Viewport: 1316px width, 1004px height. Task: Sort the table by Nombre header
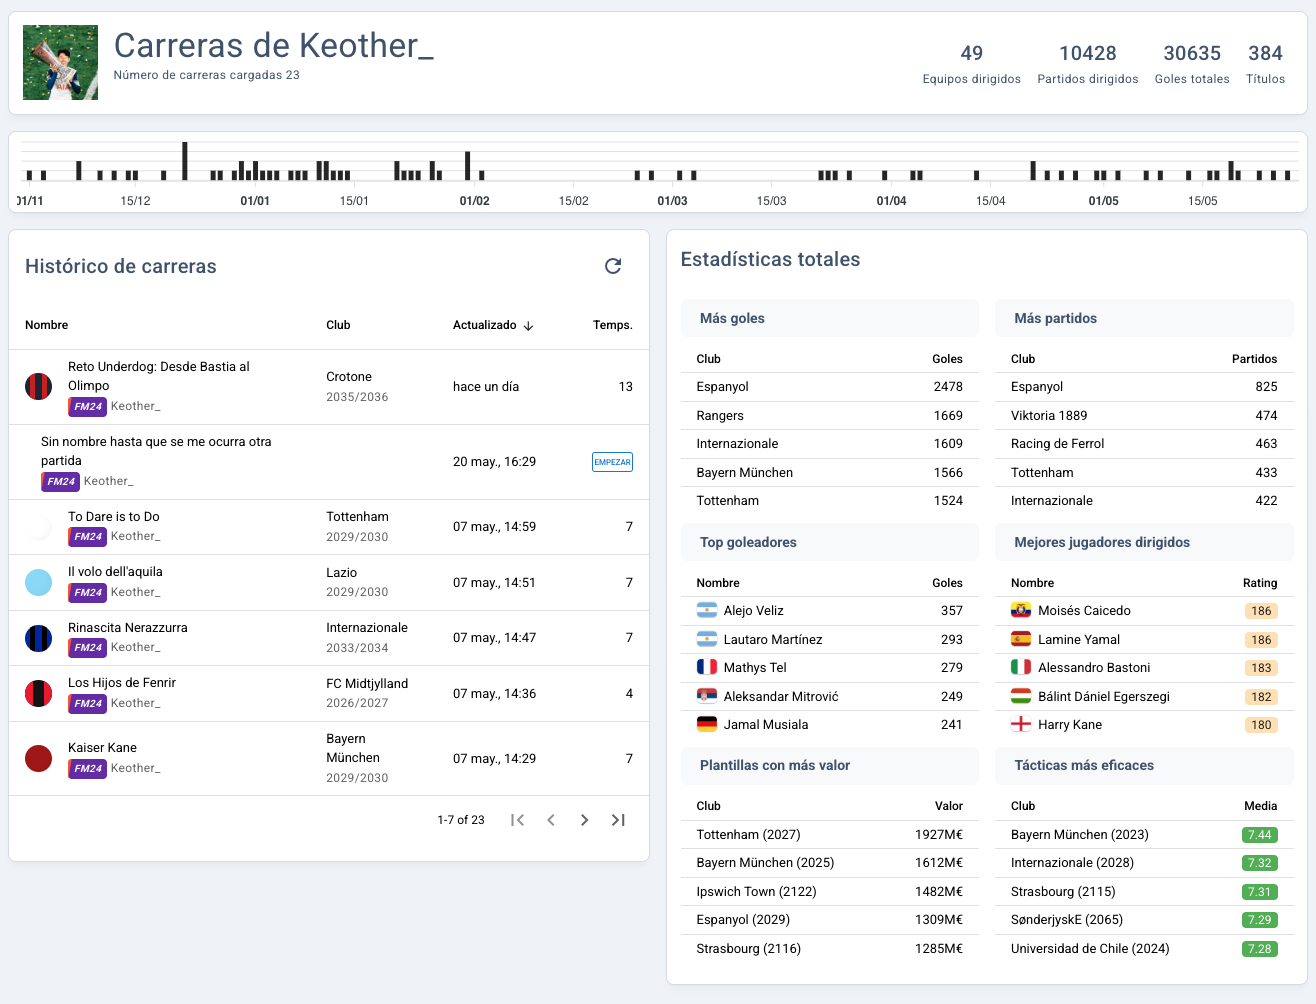click(x=47, y=325)
